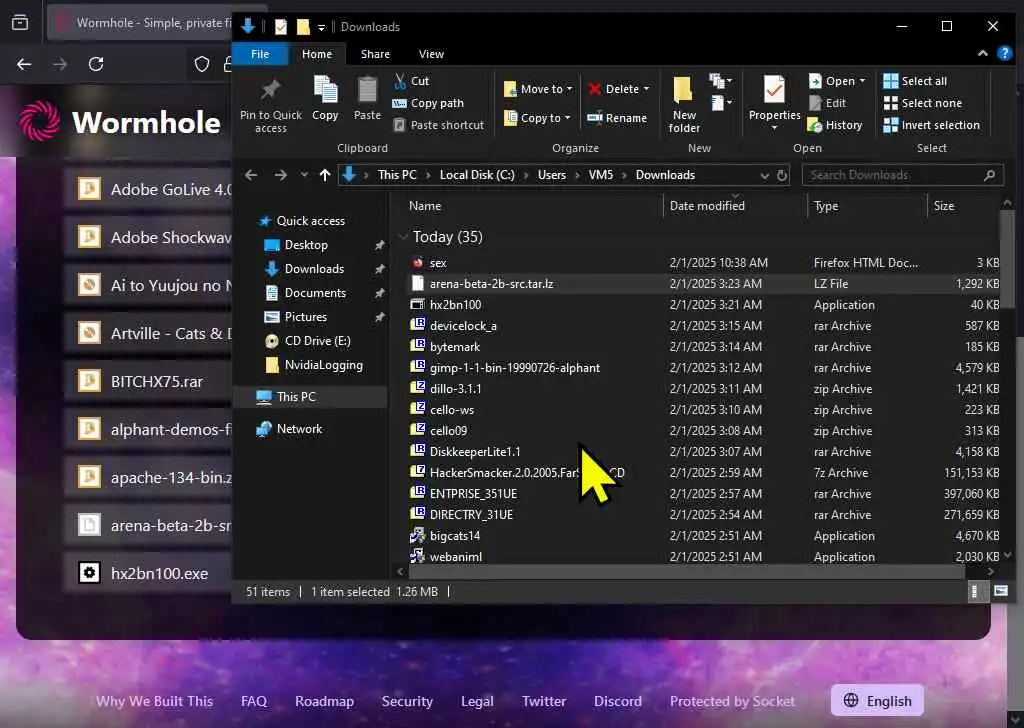This screenshot has height=728, width=1024.
Task: Open Explorer help question icon
Action: tap(1004, 54)
